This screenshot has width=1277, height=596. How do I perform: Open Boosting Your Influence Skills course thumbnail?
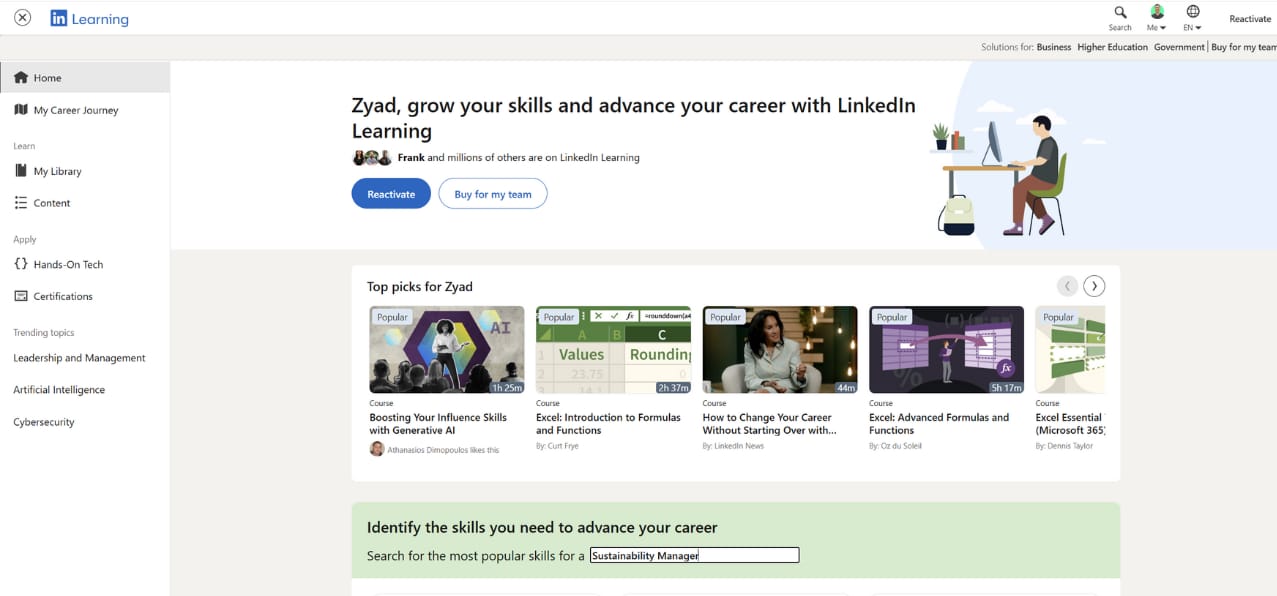tap(446, 349)
